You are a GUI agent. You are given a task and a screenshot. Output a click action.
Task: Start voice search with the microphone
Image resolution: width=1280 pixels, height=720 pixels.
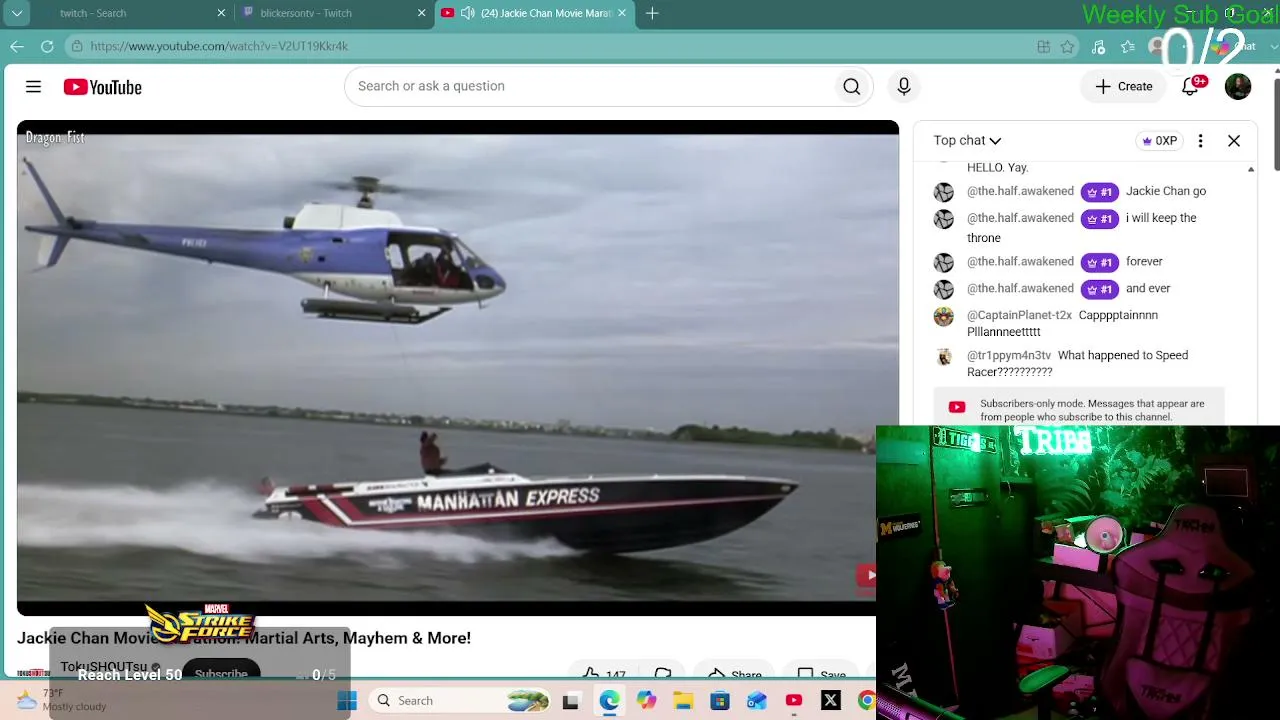904,87
